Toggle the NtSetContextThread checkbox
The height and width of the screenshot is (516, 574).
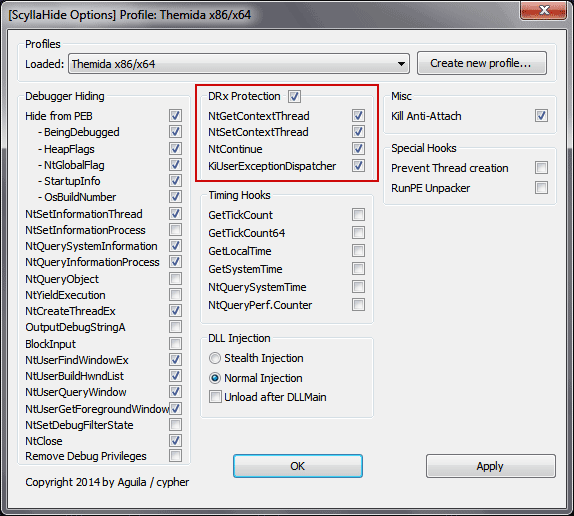point(358,132)
